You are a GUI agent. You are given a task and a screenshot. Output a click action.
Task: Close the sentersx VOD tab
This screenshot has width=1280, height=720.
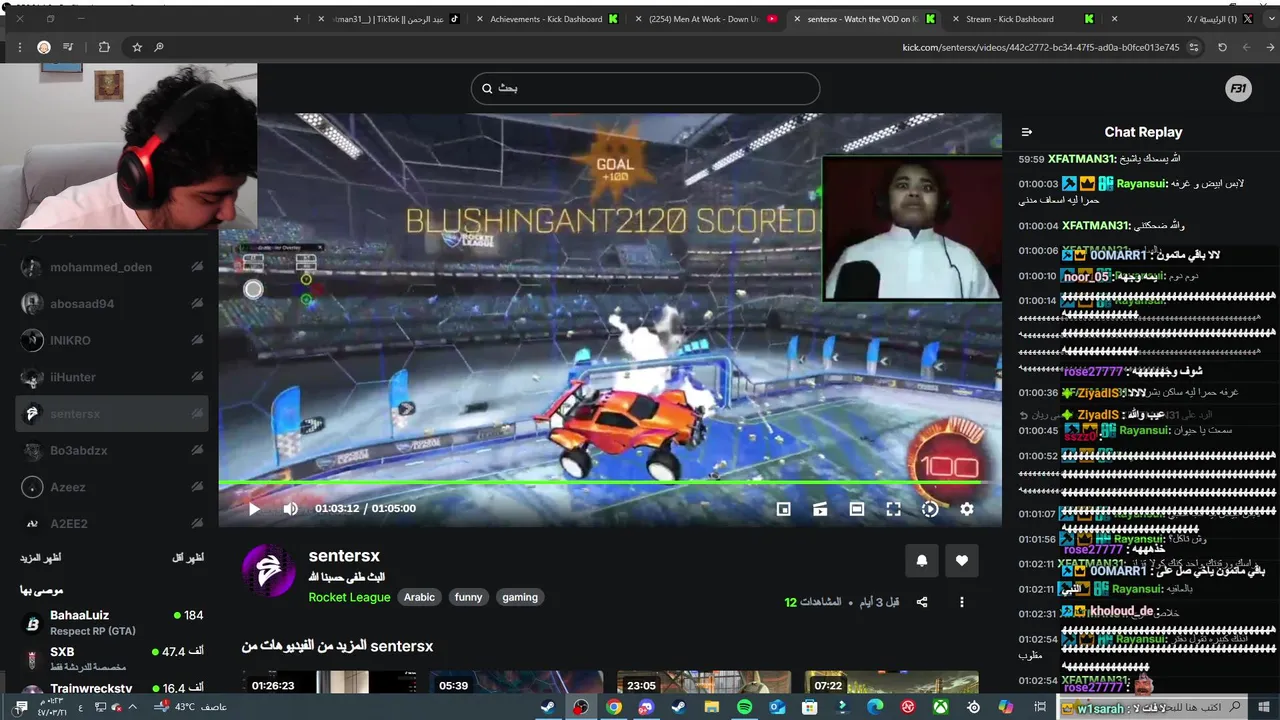(797, 18)
